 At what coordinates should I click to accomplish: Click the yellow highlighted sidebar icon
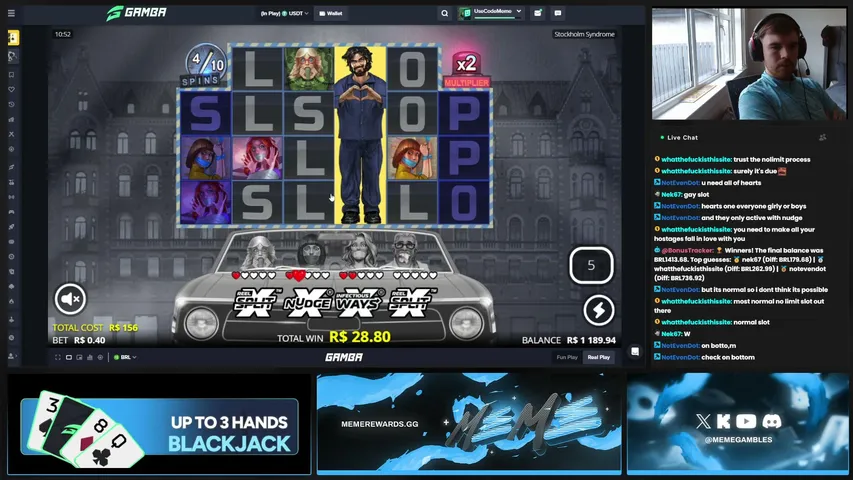13,38
